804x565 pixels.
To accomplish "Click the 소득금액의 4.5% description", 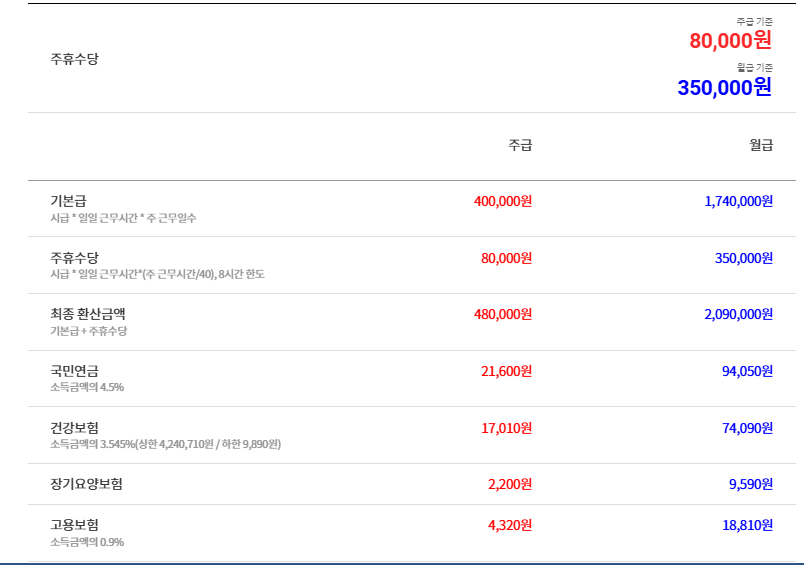I will 87,388.
